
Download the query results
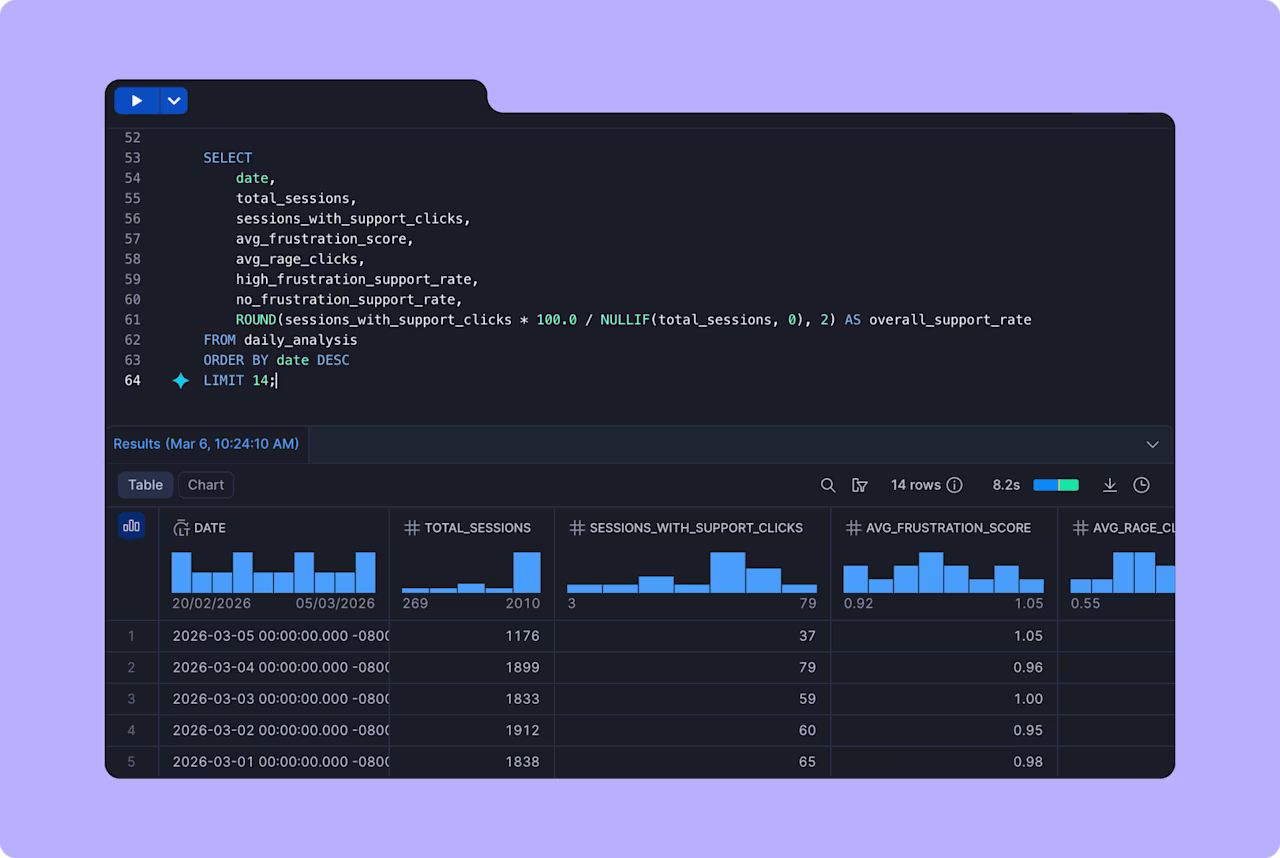point(1109,485)
